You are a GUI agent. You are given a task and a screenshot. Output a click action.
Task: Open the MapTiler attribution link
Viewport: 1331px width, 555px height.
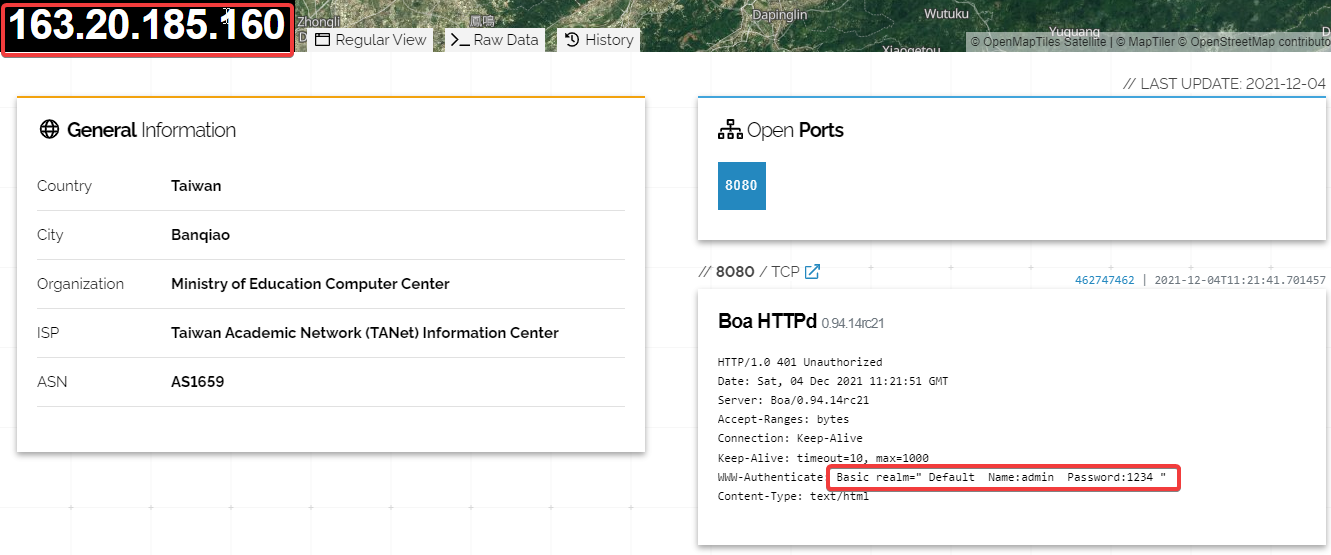point(1144,42)
